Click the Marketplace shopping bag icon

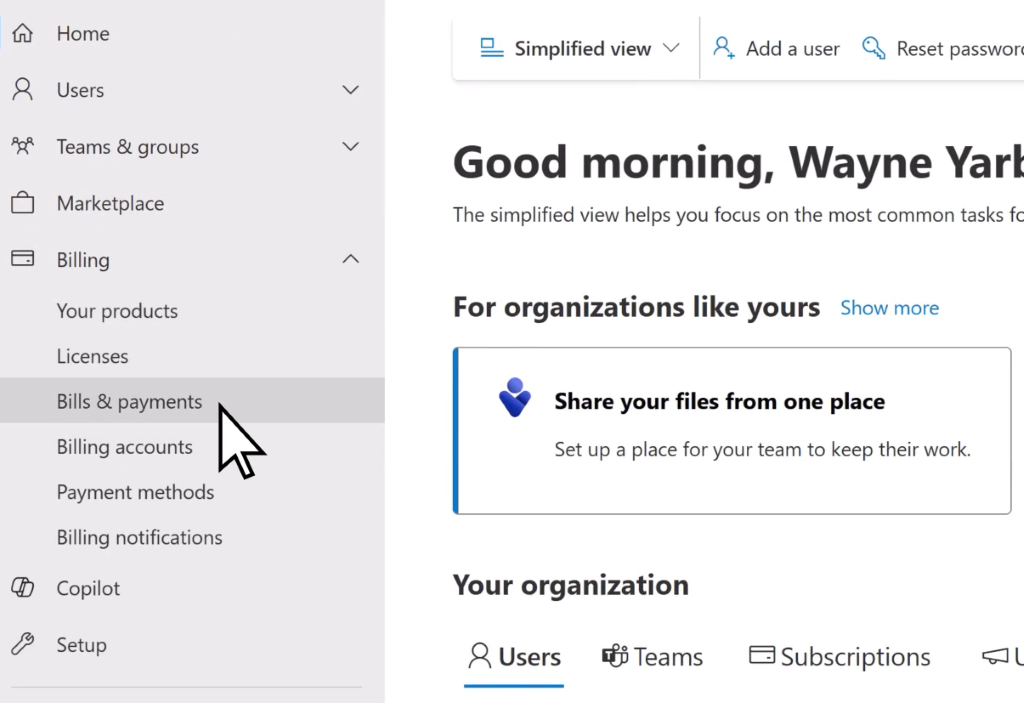22,203
